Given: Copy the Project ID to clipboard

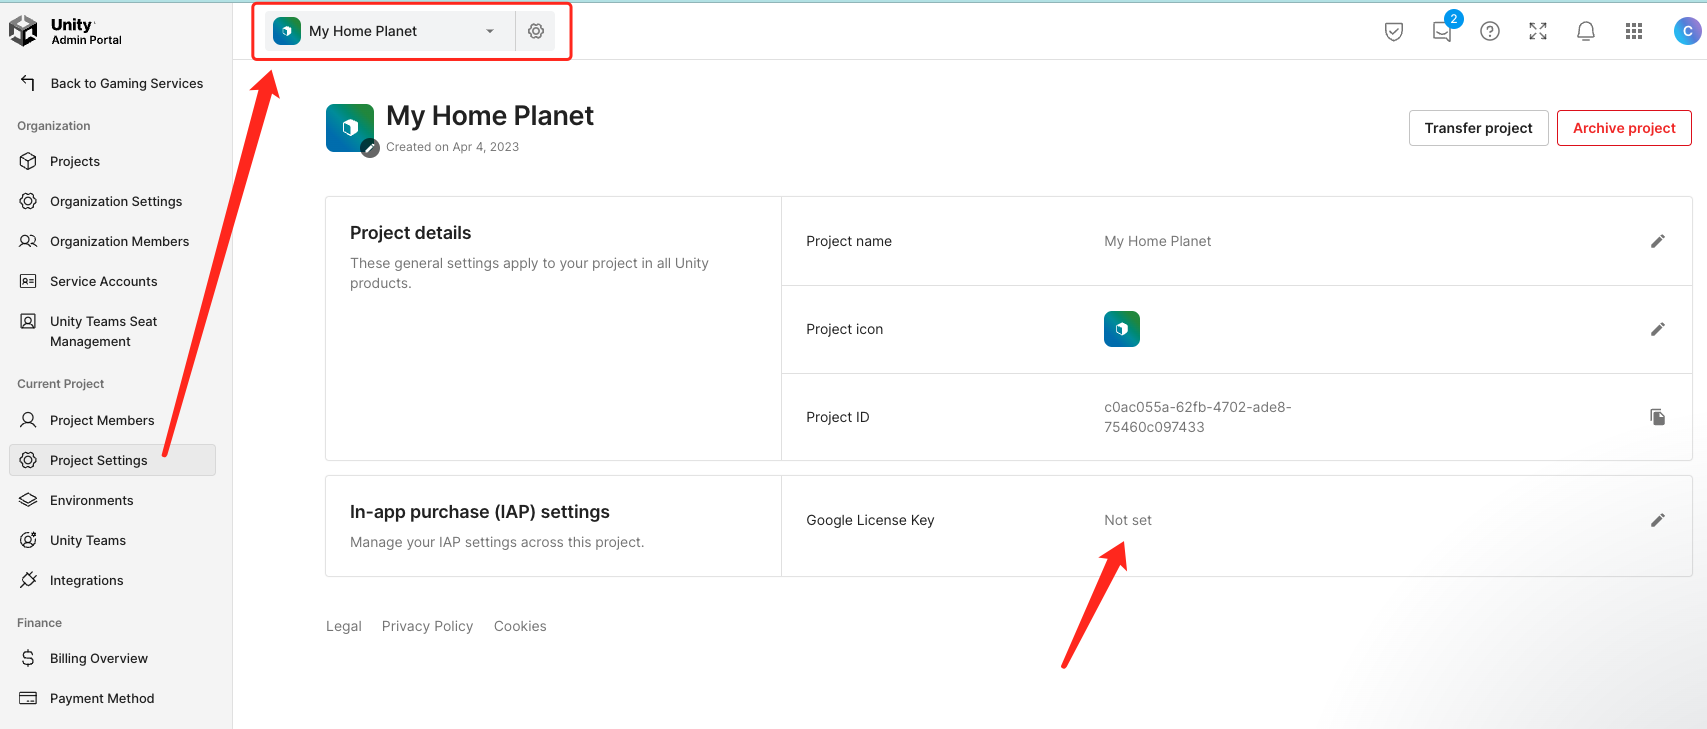Looking at the screenshot, I should click(x=1657, y=417).
